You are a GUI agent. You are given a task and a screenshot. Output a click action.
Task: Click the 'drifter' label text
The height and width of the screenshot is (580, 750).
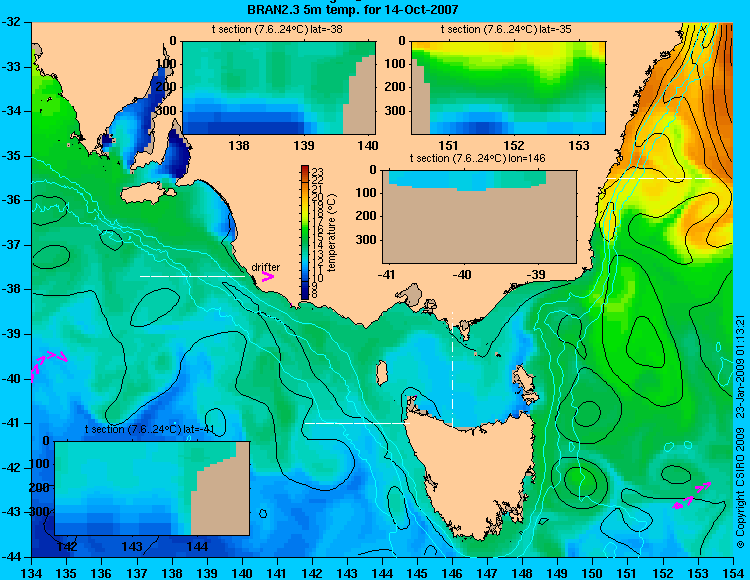[266, 267]
